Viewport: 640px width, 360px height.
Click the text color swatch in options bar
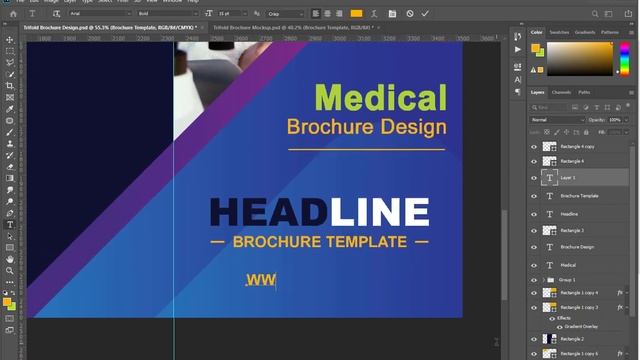point(356,13)
